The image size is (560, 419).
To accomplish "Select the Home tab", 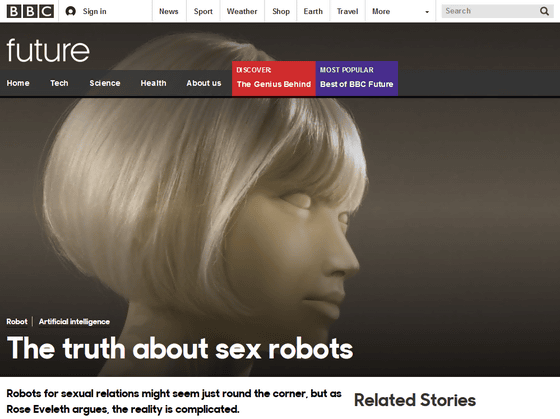I will (x=18, y=83).
